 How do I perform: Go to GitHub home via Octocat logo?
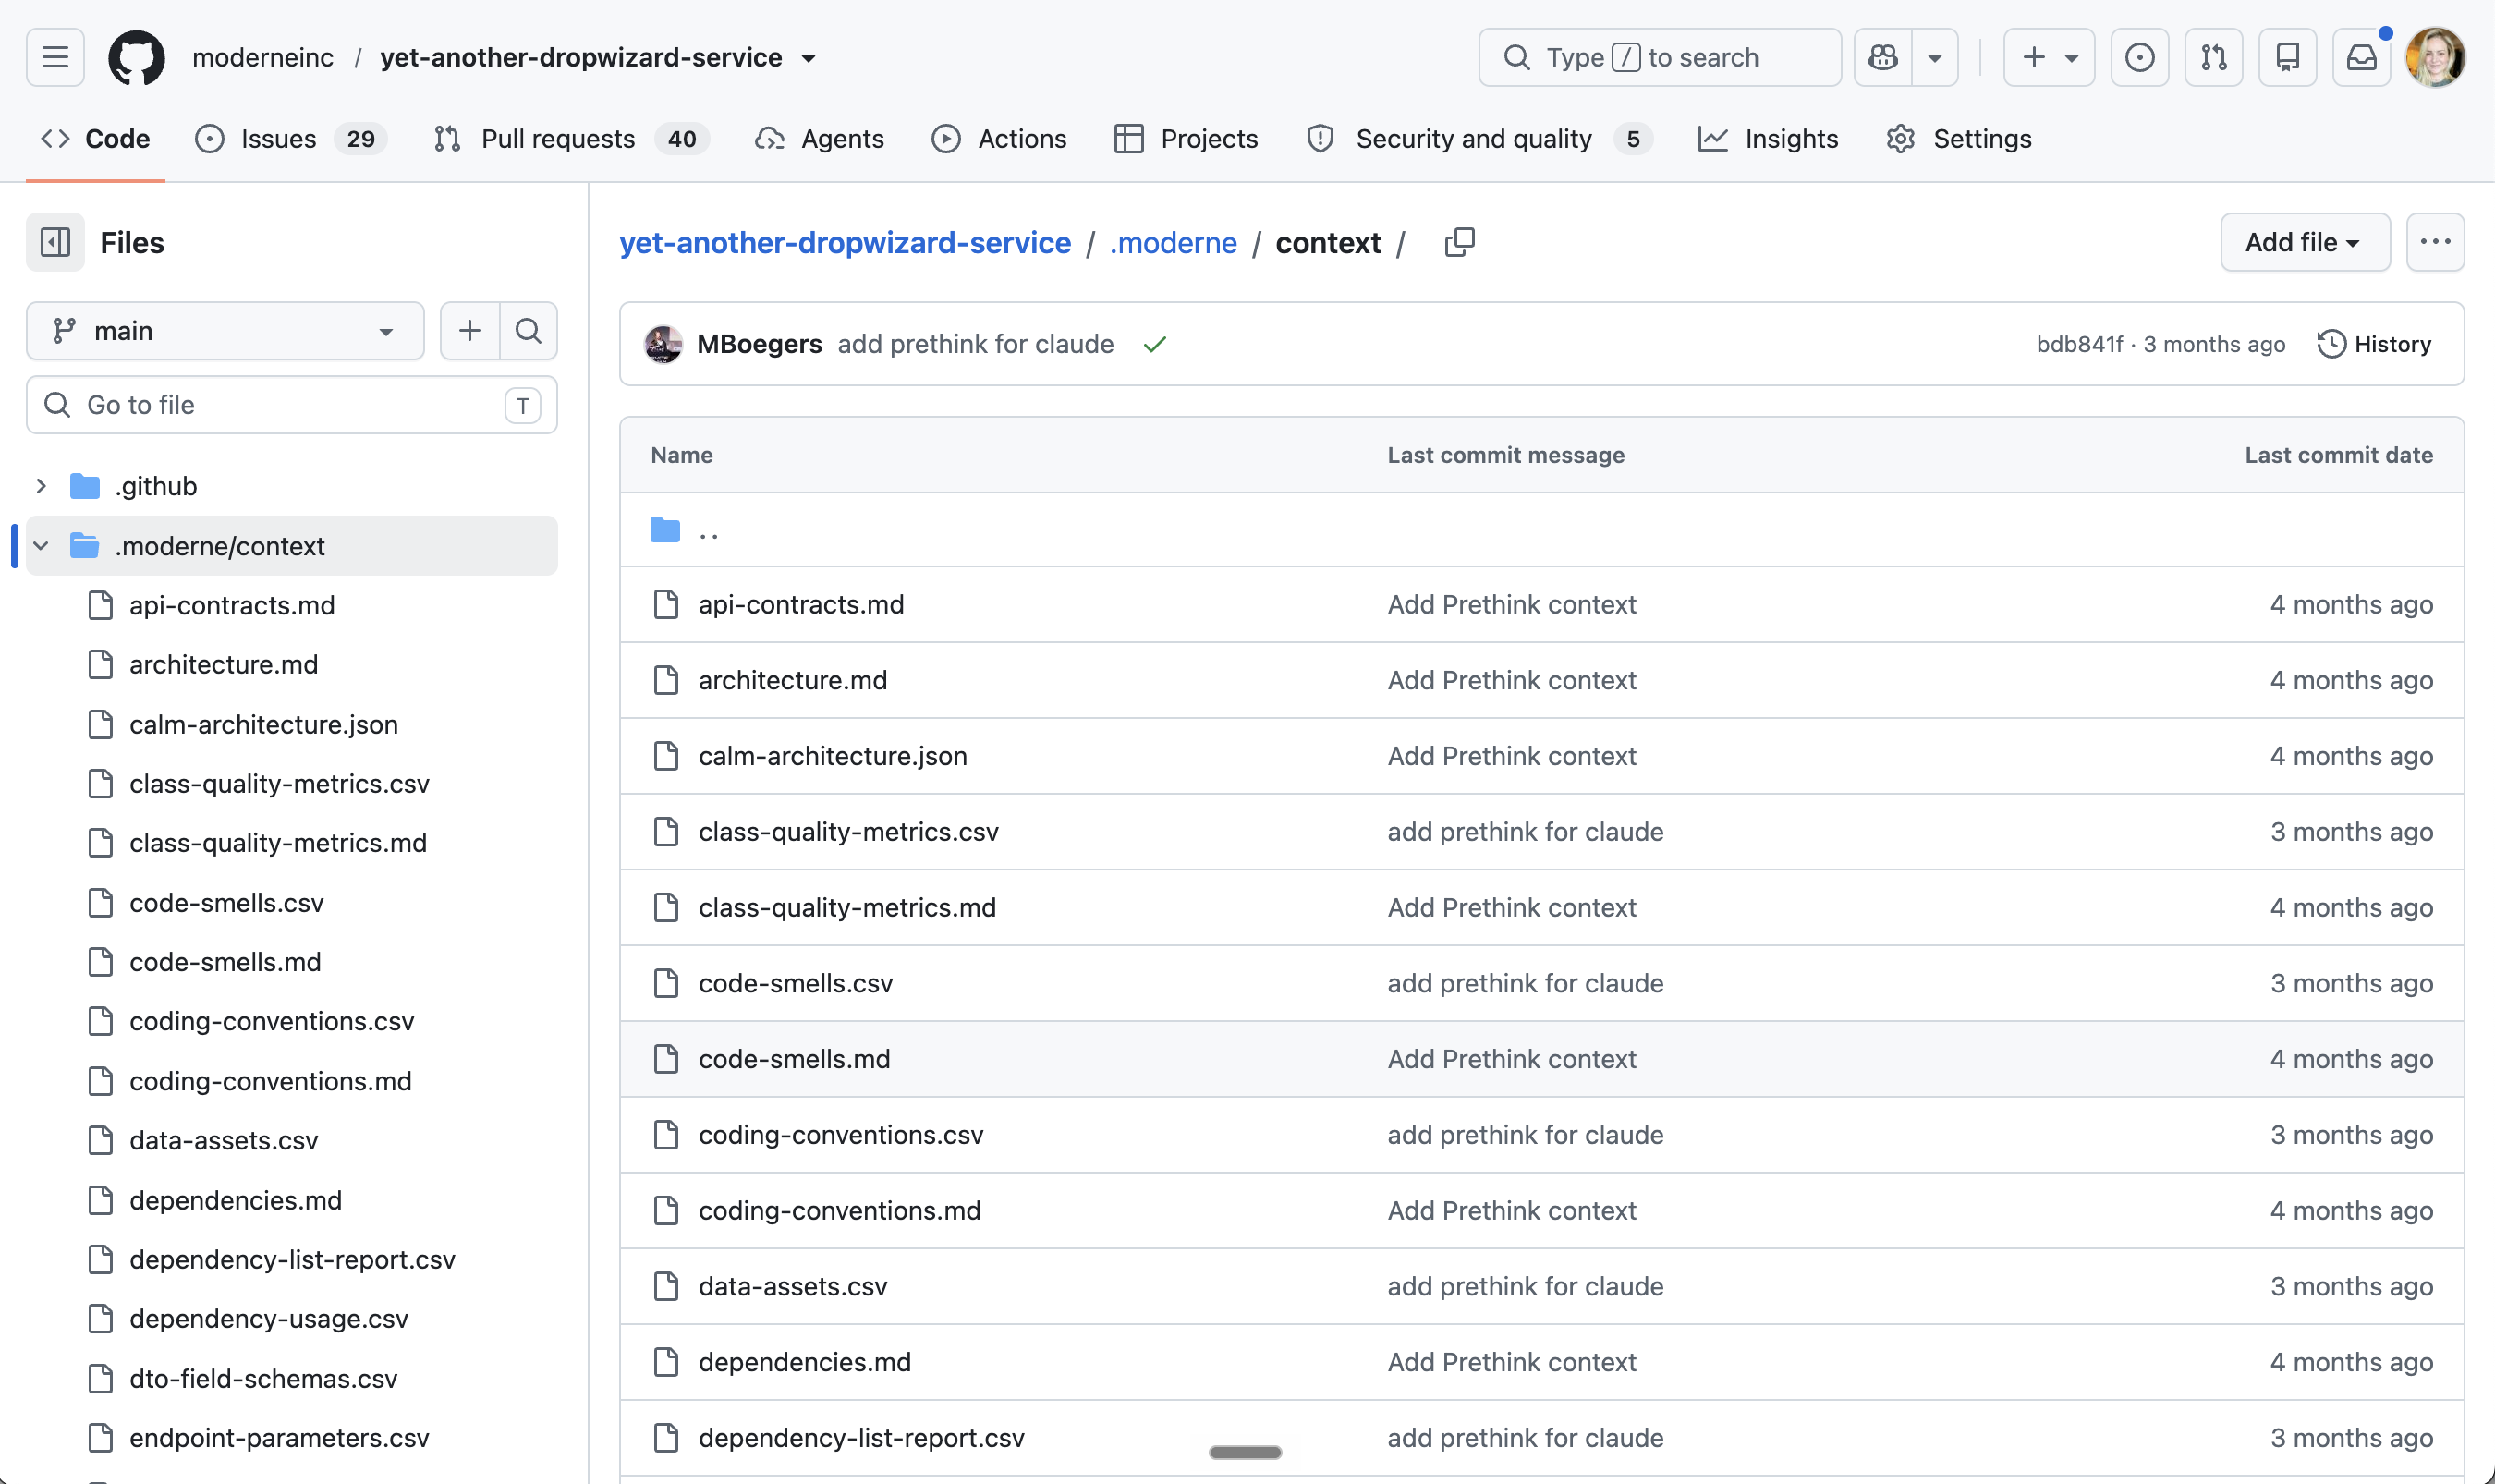(x=136, y=57)
